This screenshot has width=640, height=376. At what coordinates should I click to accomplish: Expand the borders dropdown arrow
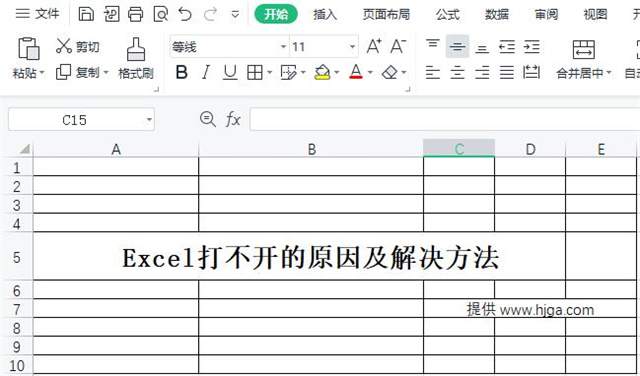[x=269, y=73]
